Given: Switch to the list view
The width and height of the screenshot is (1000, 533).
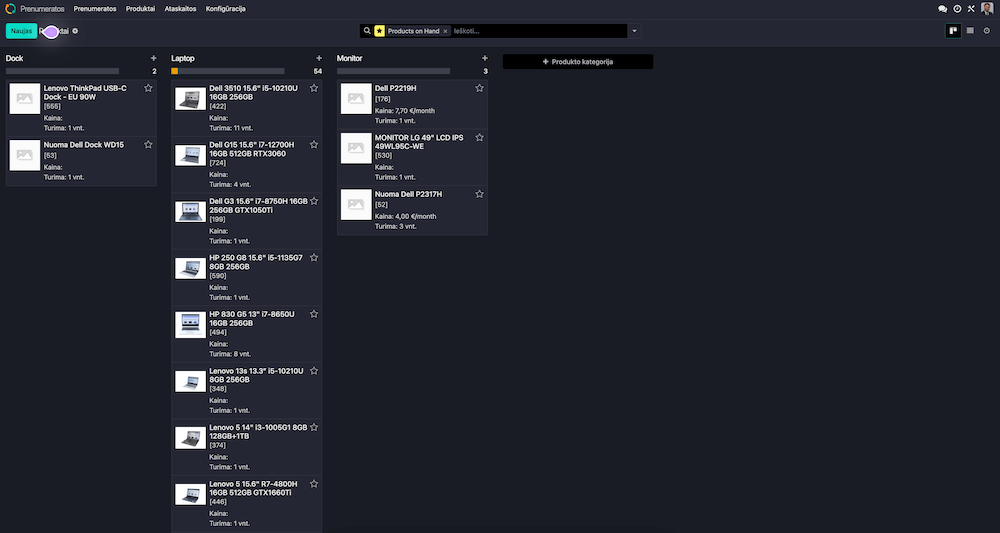Looking at the screenshot, I should [970, 31].
